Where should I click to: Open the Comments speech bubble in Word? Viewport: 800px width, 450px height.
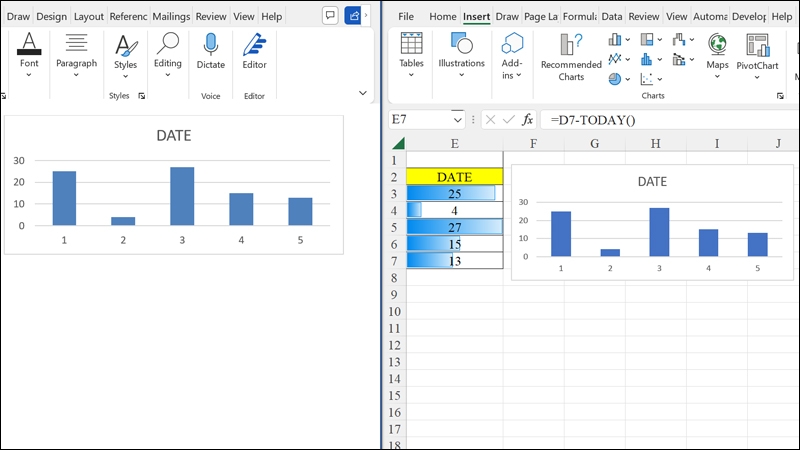click(331, 16)
